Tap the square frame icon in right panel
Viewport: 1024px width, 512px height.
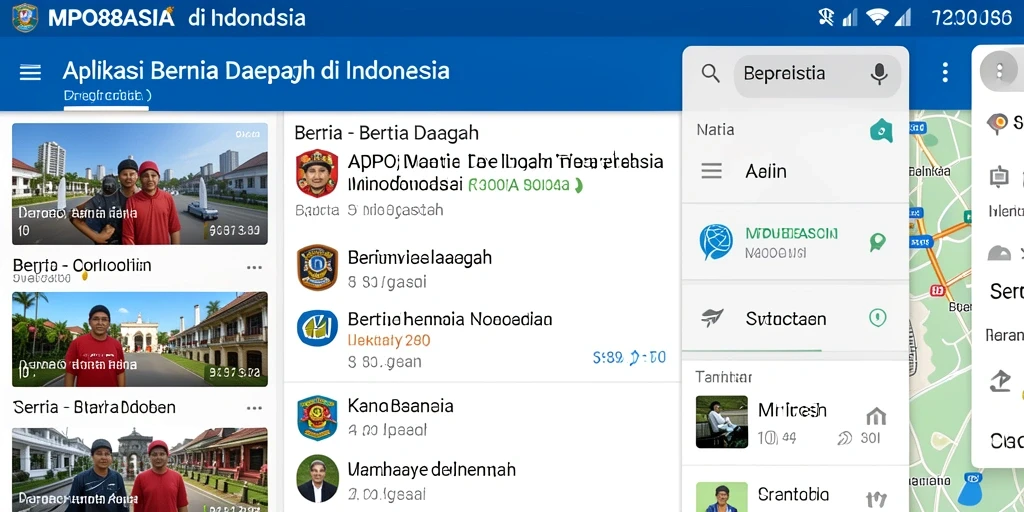point(999,176)
